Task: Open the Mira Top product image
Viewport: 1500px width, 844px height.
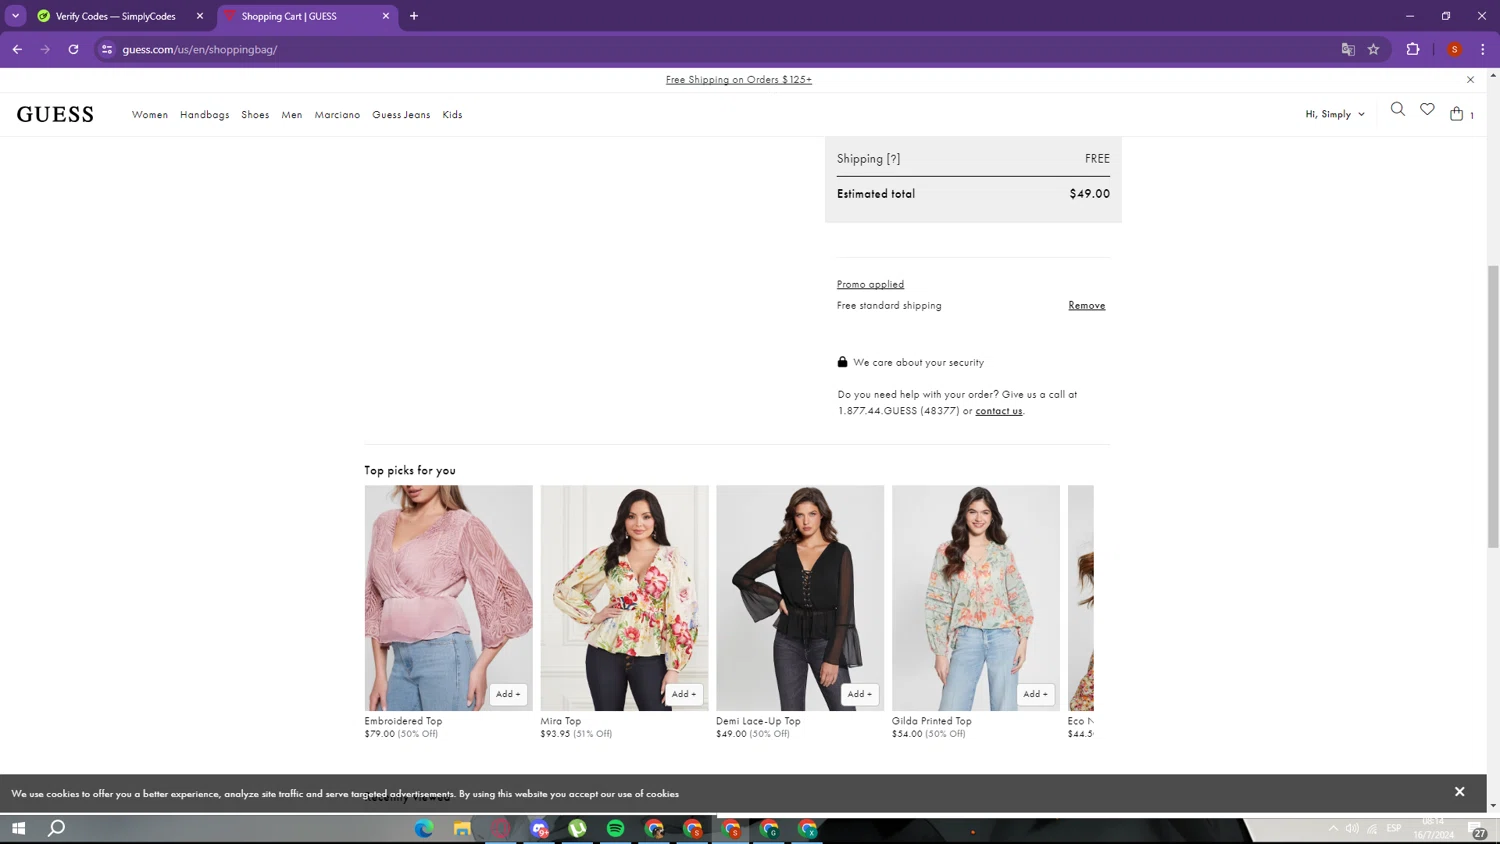Action: (x=624, y=598)
